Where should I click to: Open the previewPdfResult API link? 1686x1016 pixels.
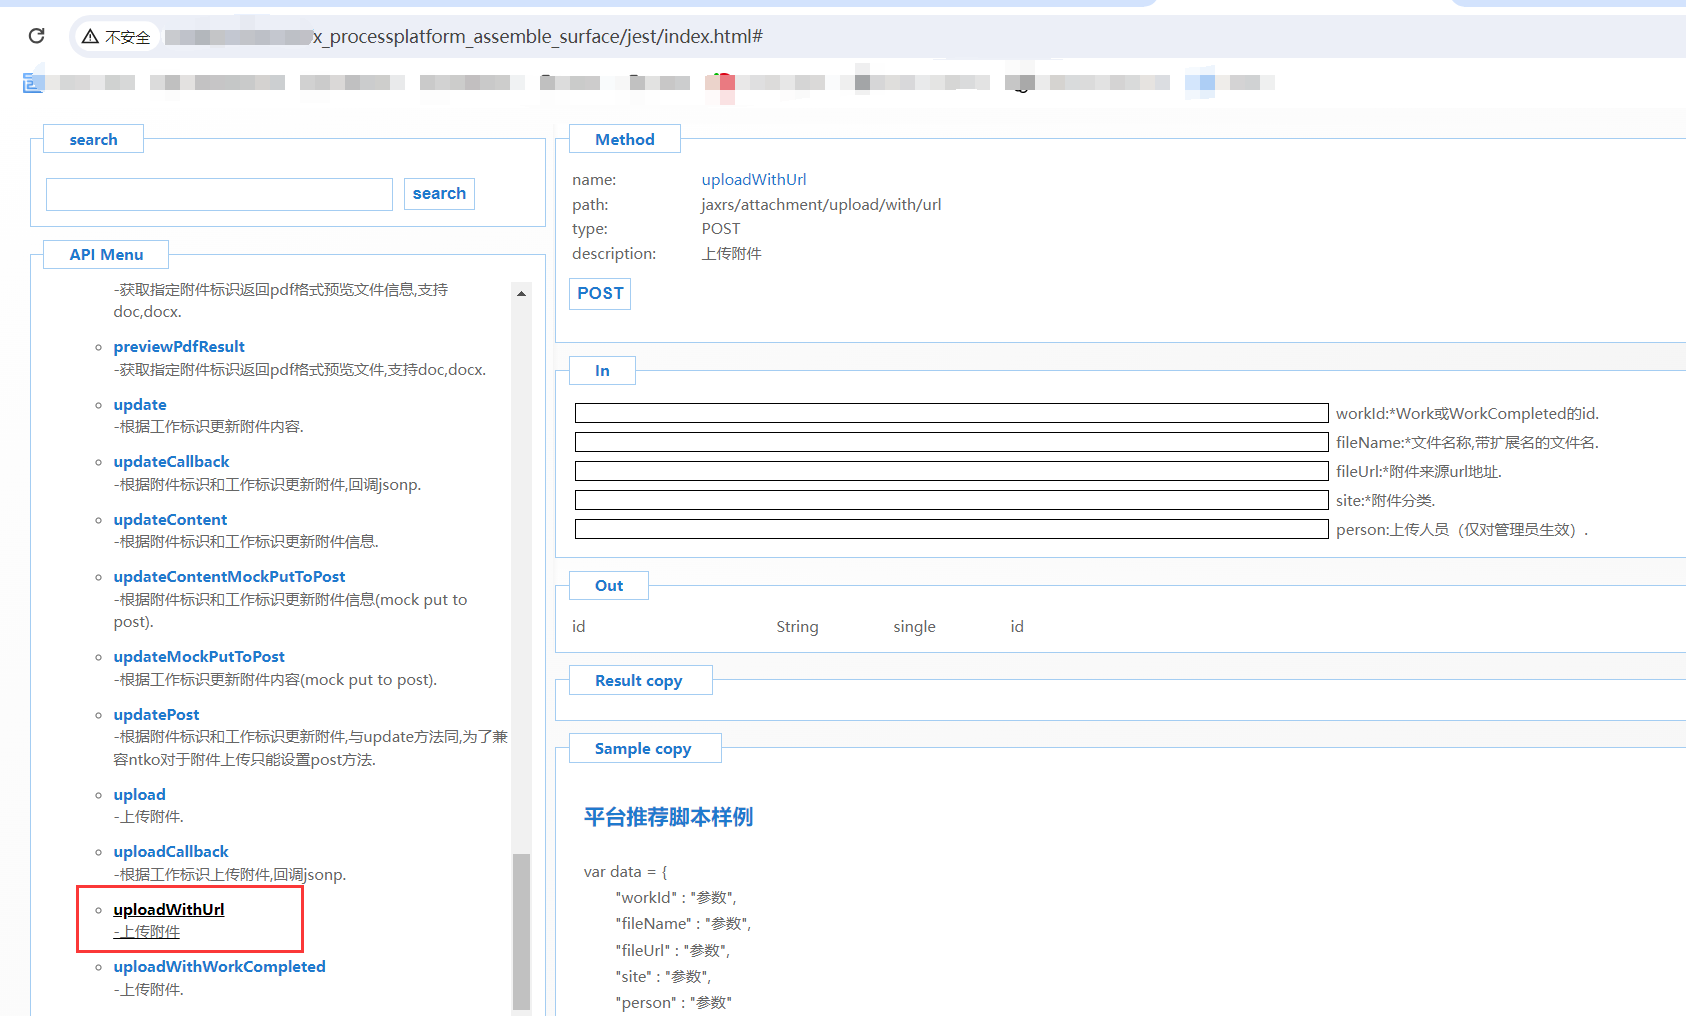(x=179, y=347)
